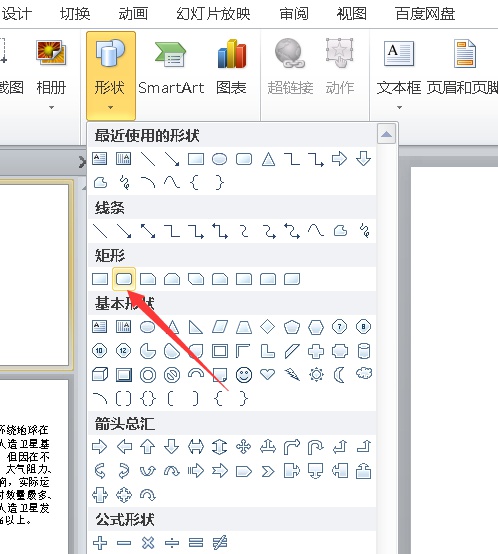Open the text box (文本框) dropdown
This screenshot has height=554, width=498.
tap(399, 74)
